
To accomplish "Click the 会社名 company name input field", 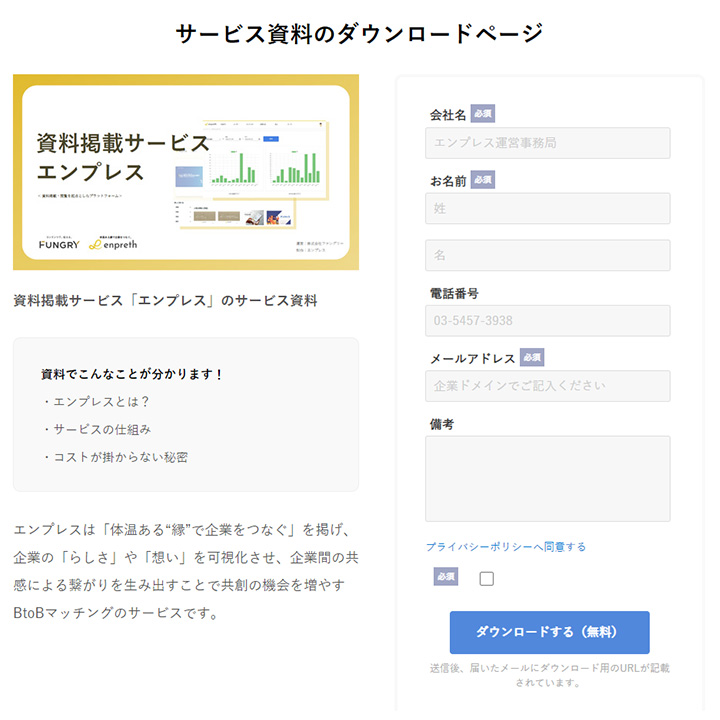I will pyautogui.click(x=547, y=143).
